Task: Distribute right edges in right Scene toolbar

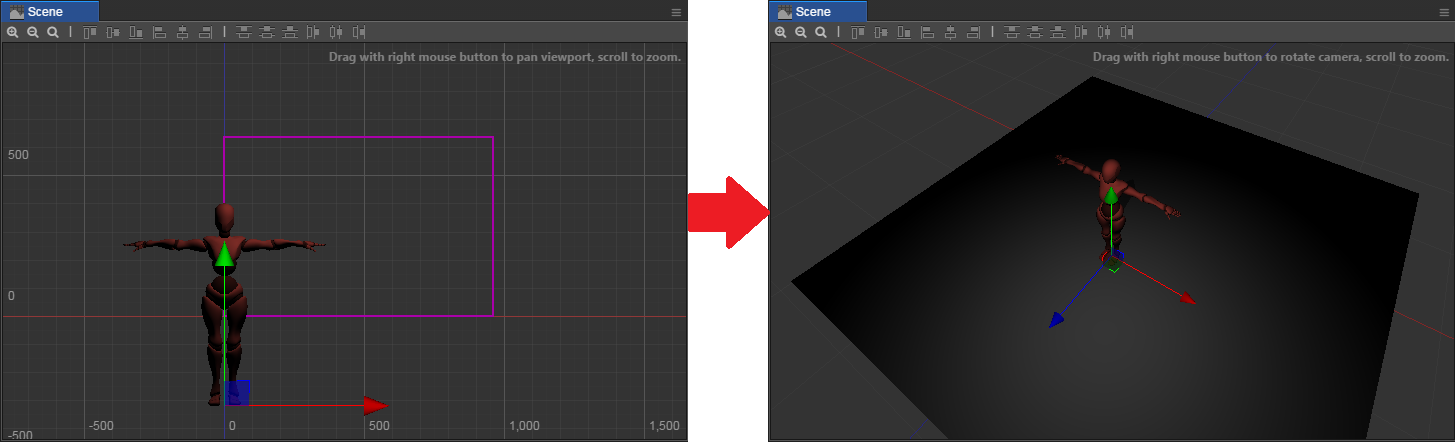Action: tap(1127, 32)
